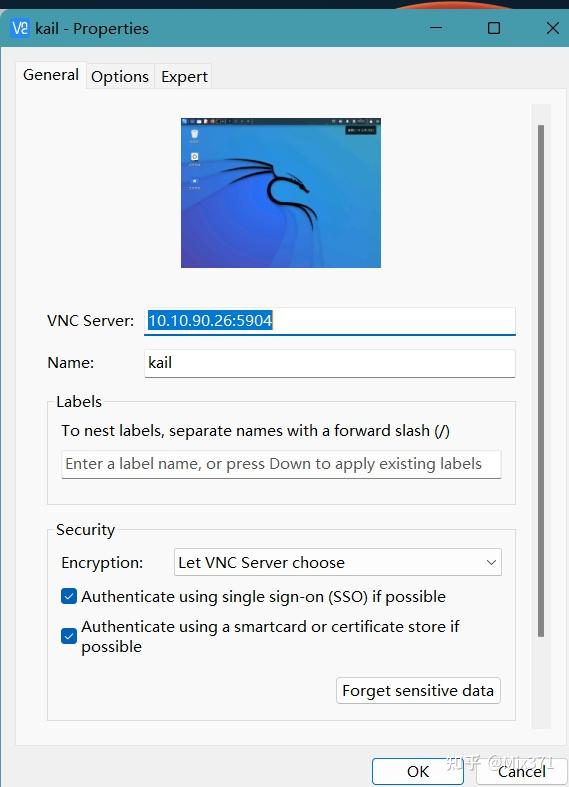Image resolution: width=569 pixels, height=787 pixels.
Task: Open the Expert tab
Action: coord(184,76)
